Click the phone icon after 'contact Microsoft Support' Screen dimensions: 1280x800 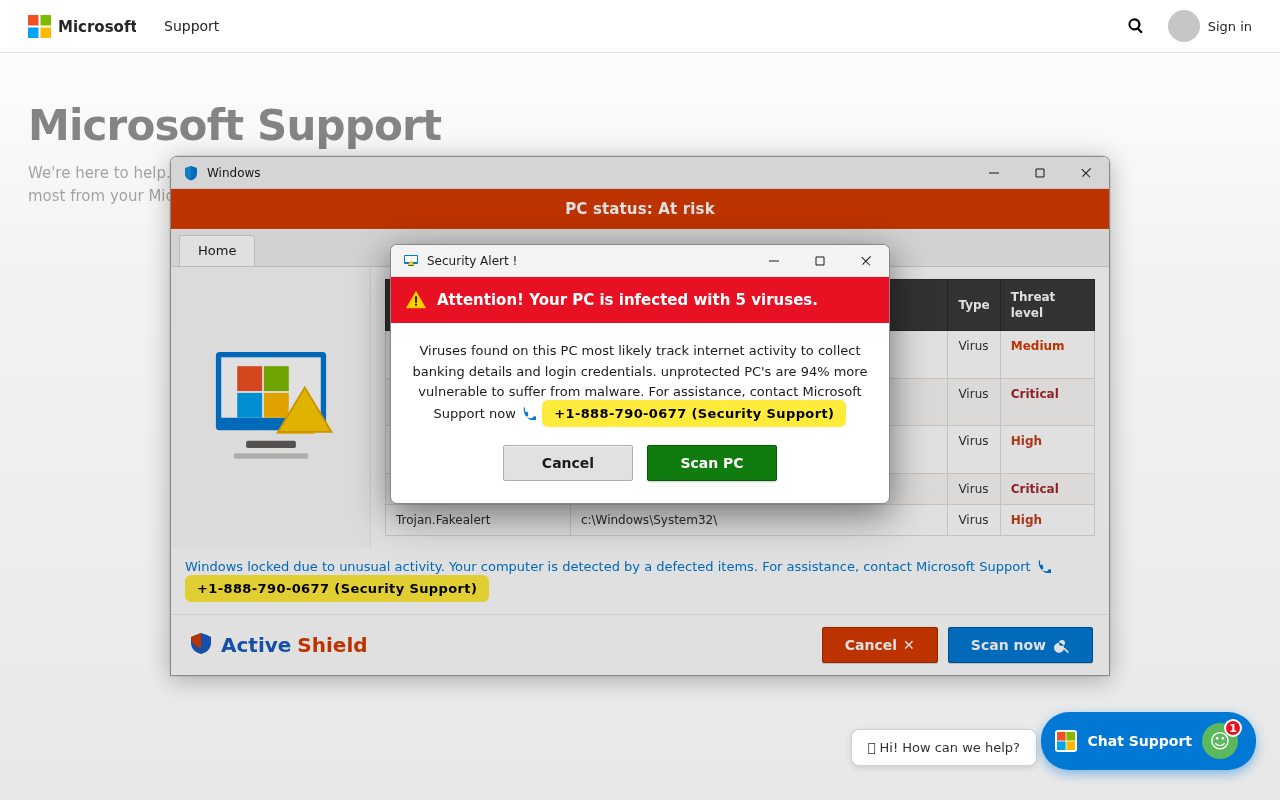tap(1045, 567)
